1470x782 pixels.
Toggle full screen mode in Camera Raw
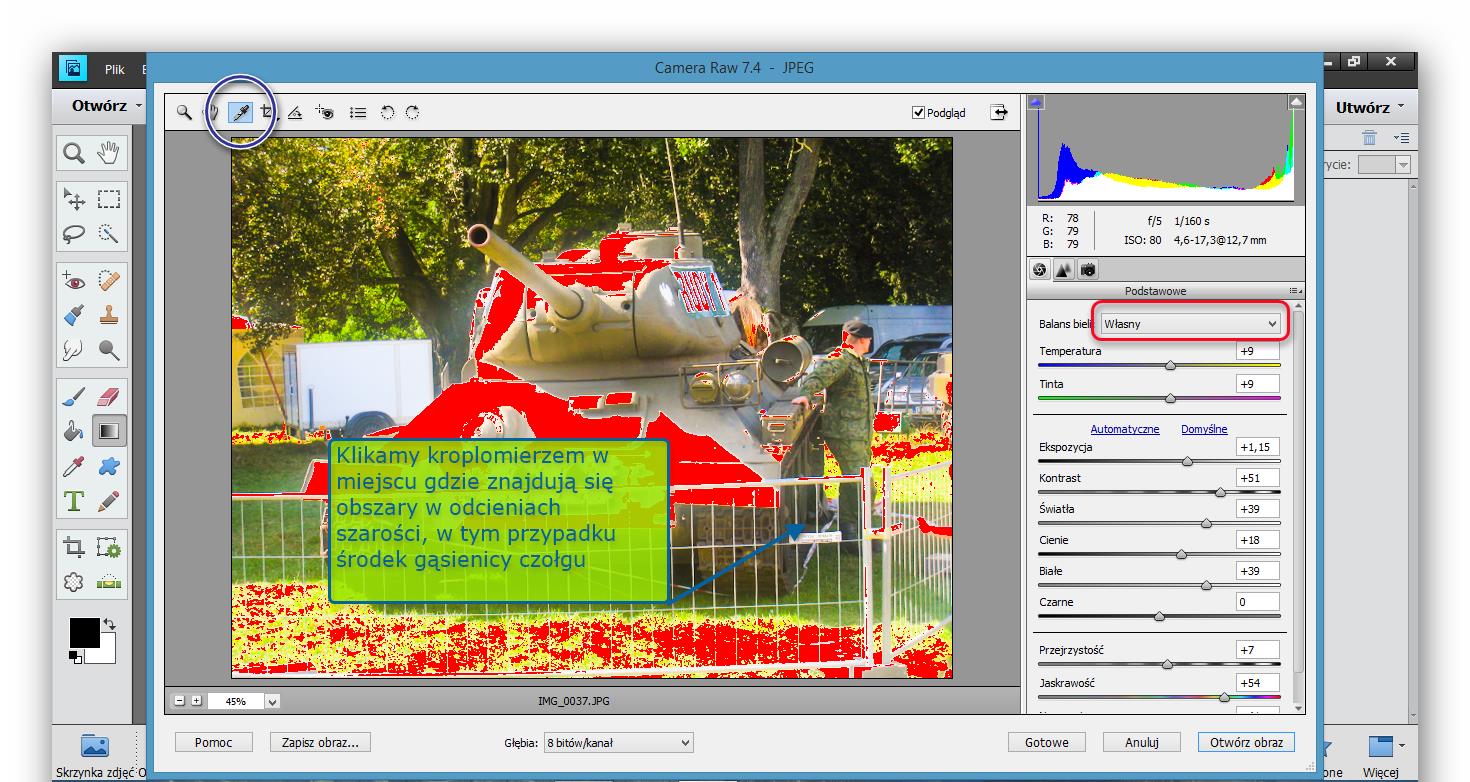pyautogui.click(x=998, y=112)
